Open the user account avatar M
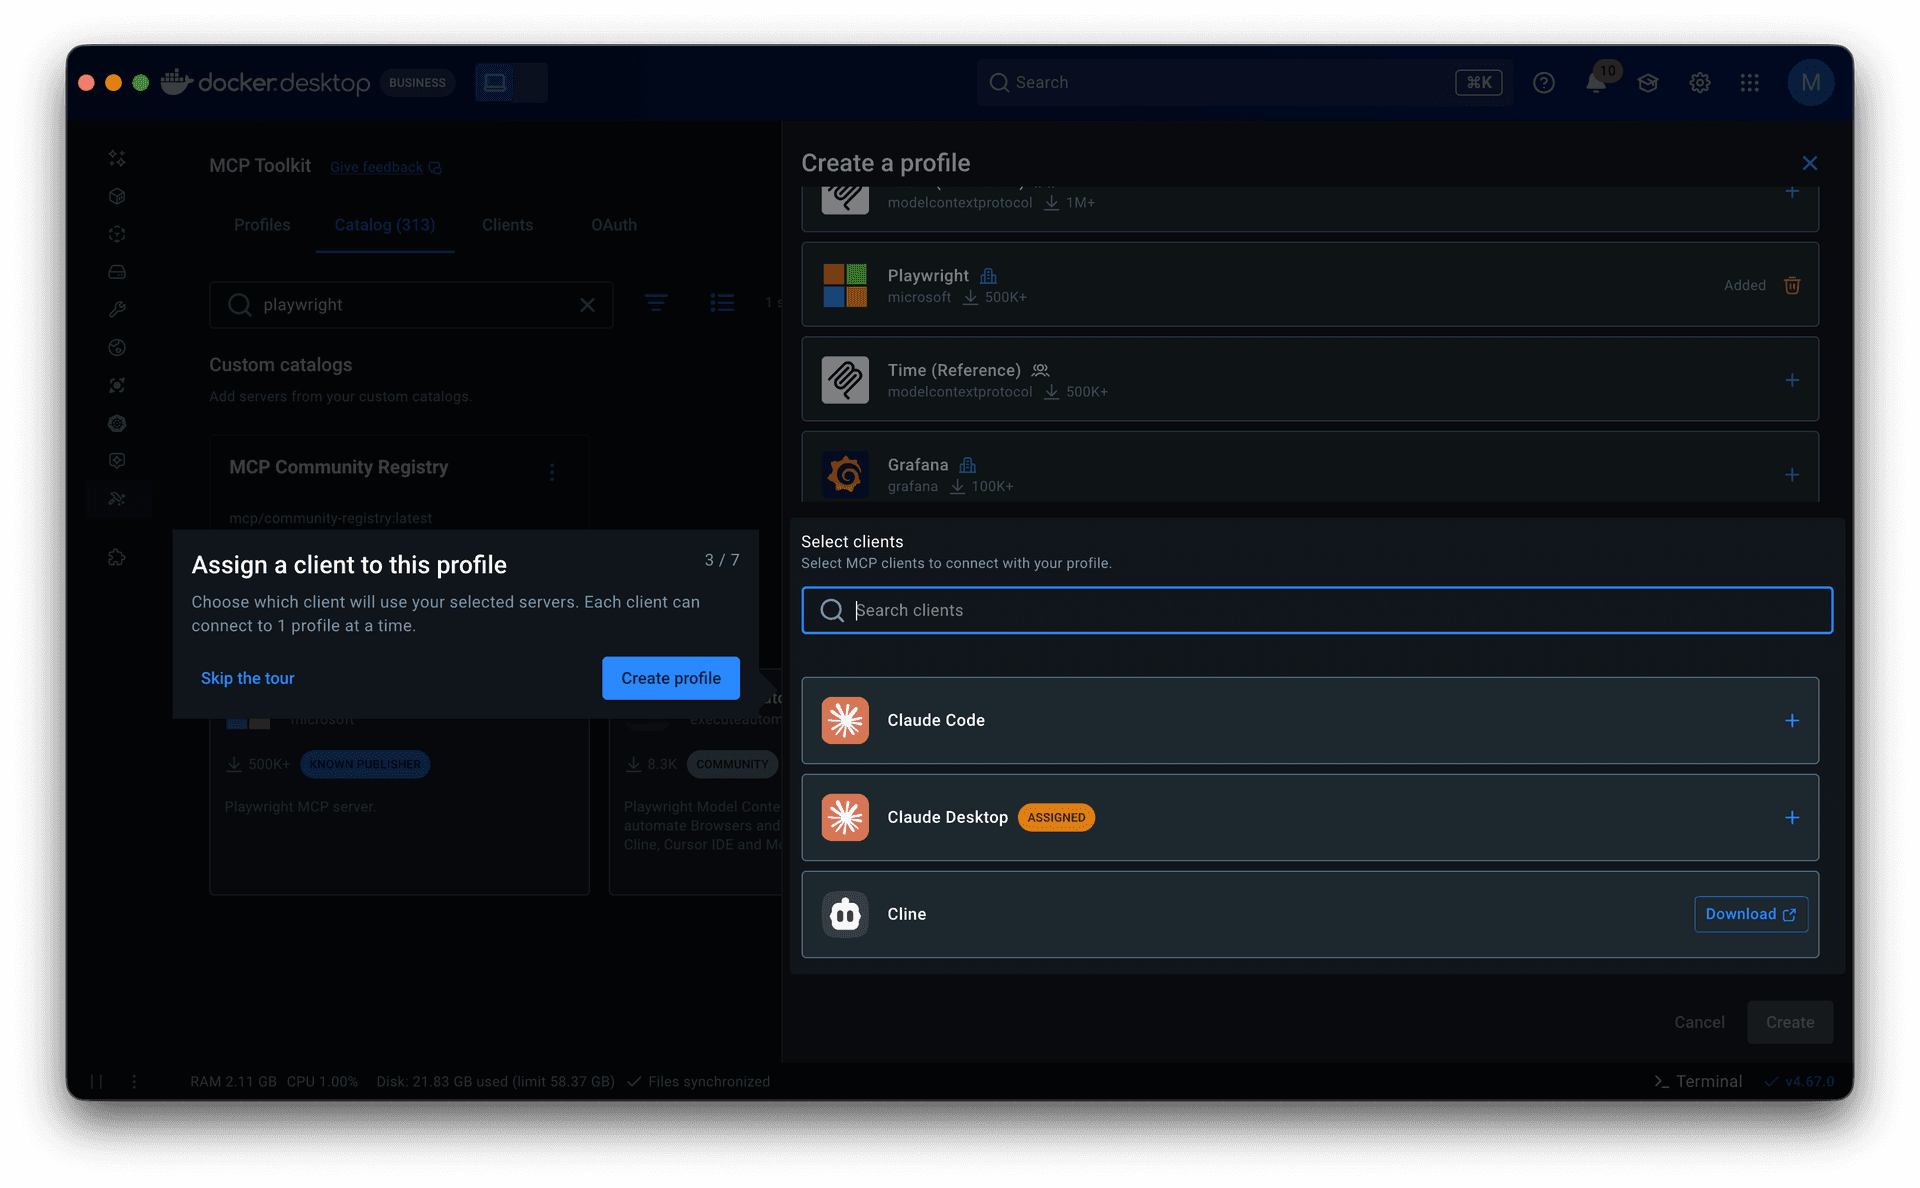 pyautogui.click(x=1810, y=82)
